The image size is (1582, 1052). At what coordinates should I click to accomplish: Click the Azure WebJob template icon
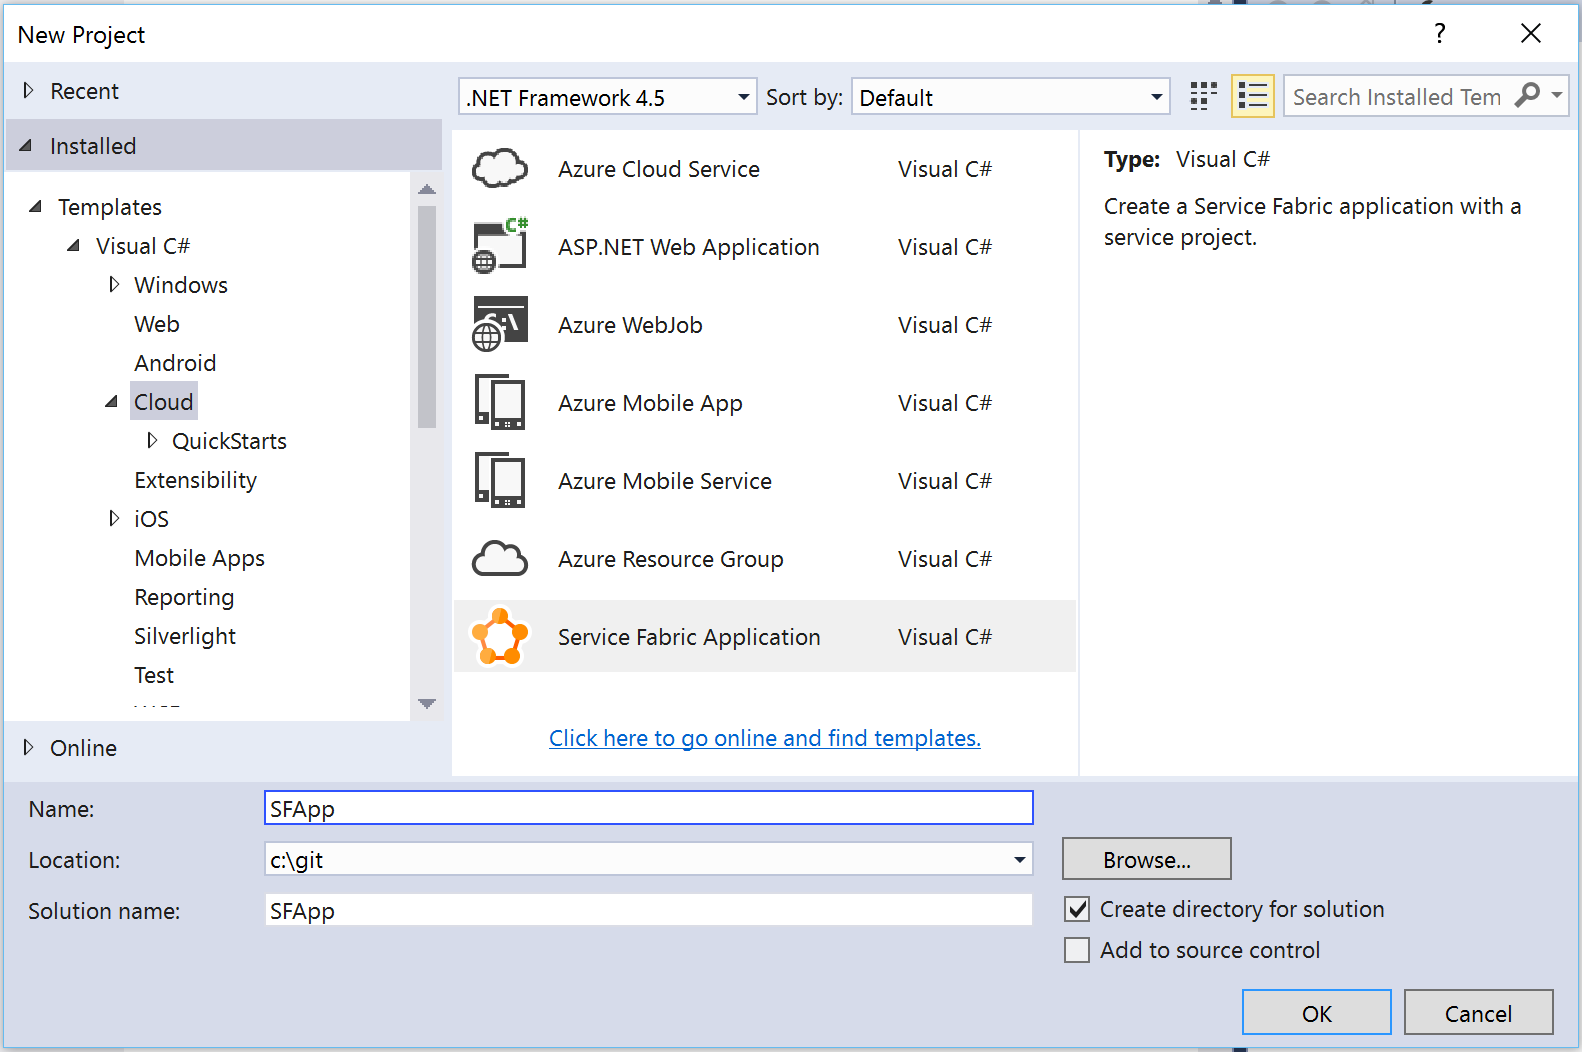point(500,324)
